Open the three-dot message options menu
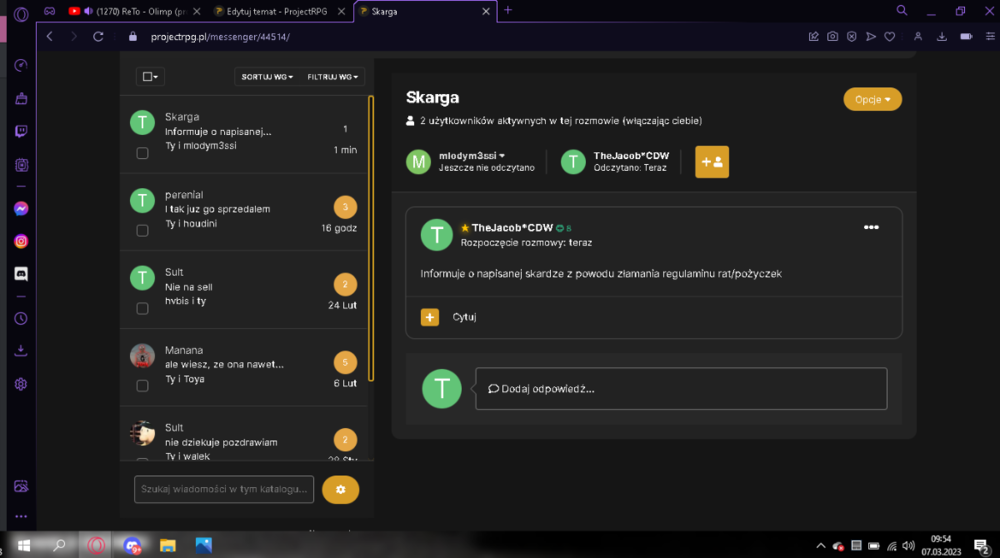Screen dimensions: 1000x558 pyautogui.click(x=871, y=227)
